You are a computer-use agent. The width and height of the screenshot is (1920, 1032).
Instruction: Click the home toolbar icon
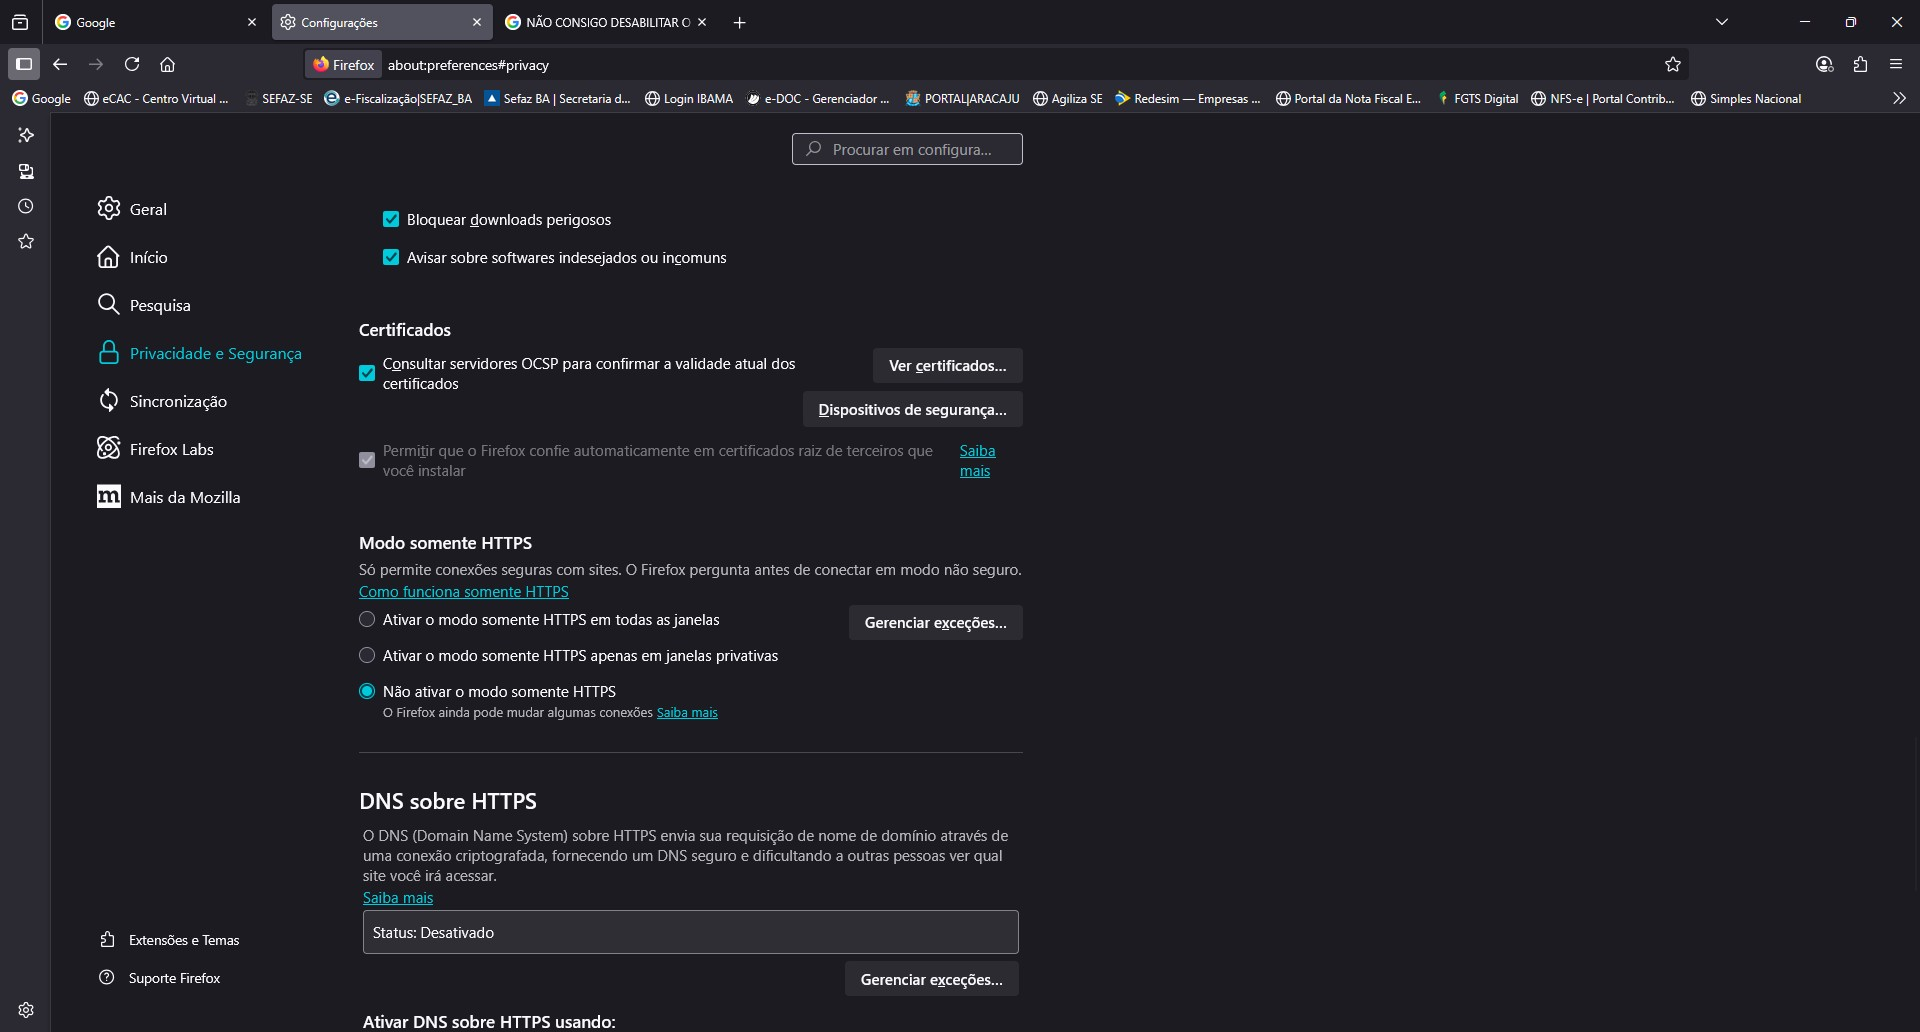coord(168,64)
